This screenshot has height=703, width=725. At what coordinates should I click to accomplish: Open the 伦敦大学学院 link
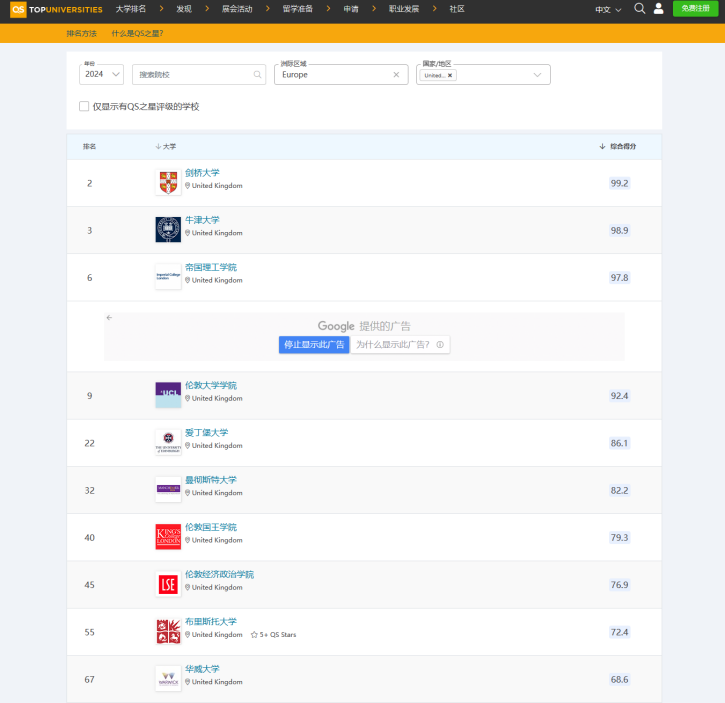pos(211,385)
